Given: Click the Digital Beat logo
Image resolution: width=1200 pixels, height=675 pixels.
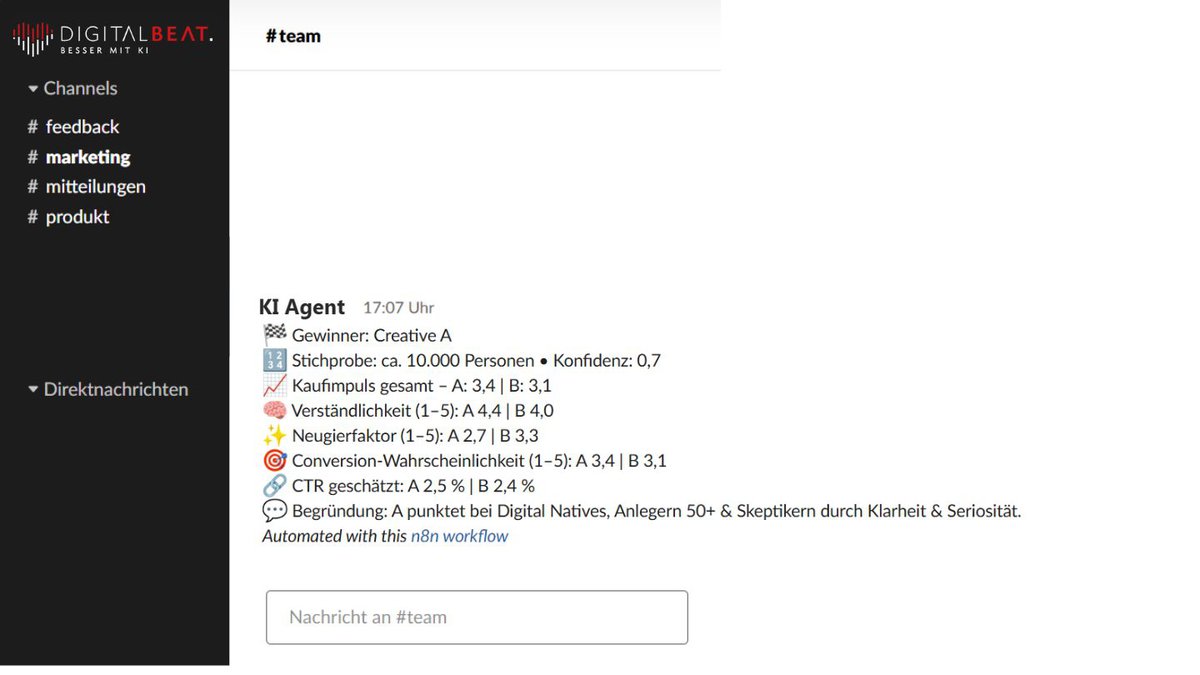Looking at the screenshot, I should (x=112, y=38).
